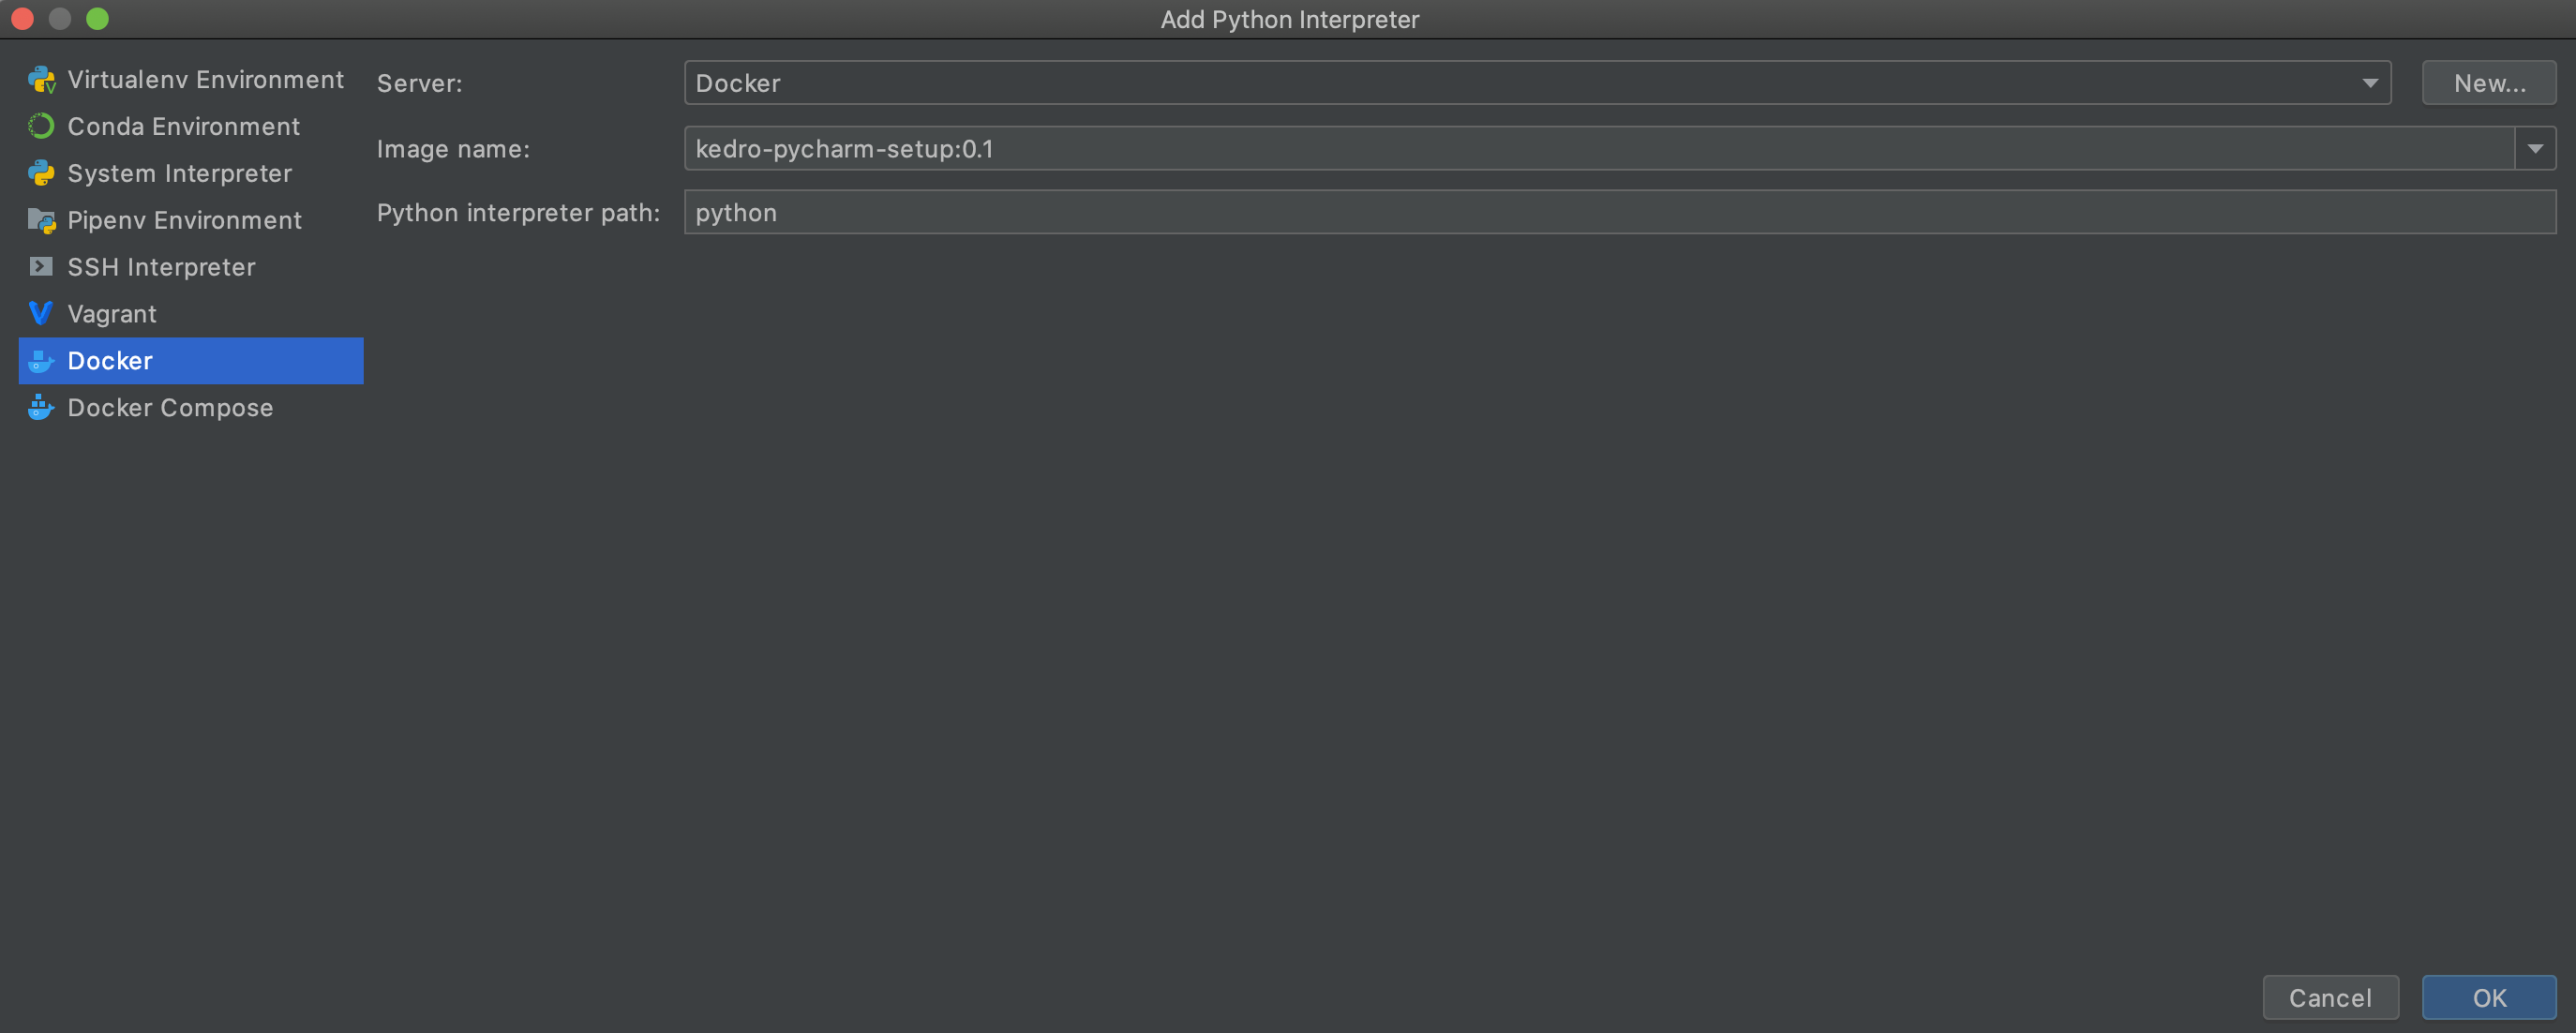Click the Cancel button
This screenshot has width=2576, height=1033.
tap(2330, 997)
